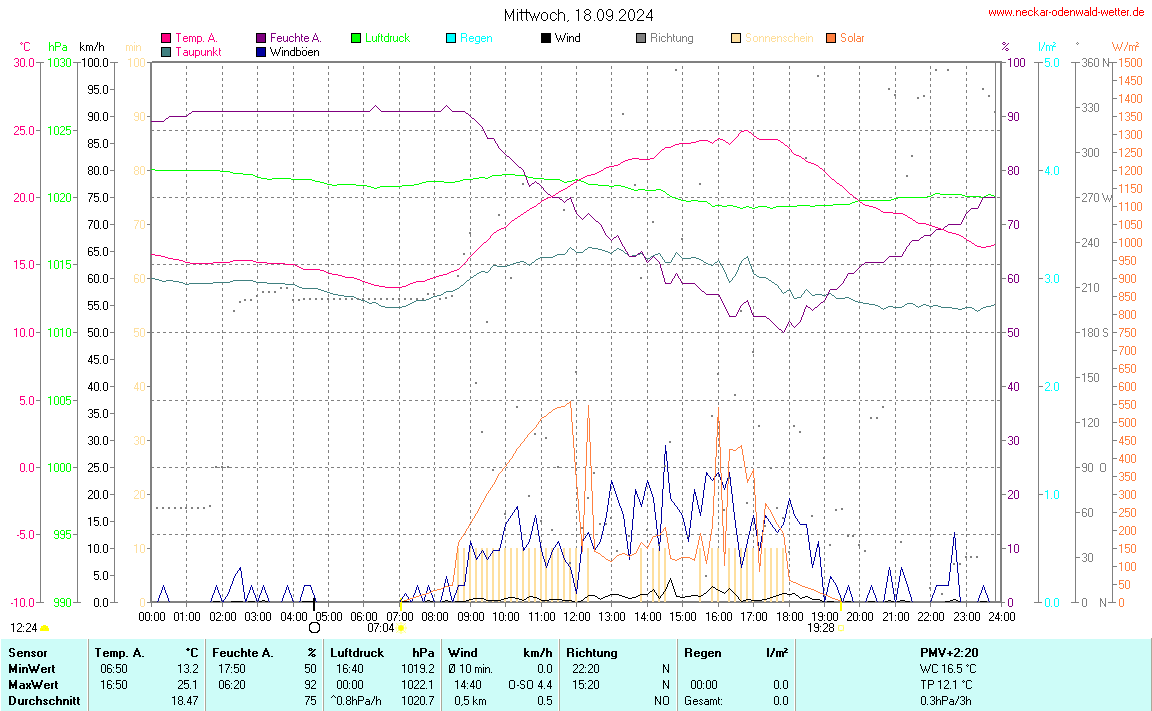The height and width of the screenshot is (711, 1152).
Task: Click the cyan Regen legend square
Action: pyautogui.click(x=451, y=38)
